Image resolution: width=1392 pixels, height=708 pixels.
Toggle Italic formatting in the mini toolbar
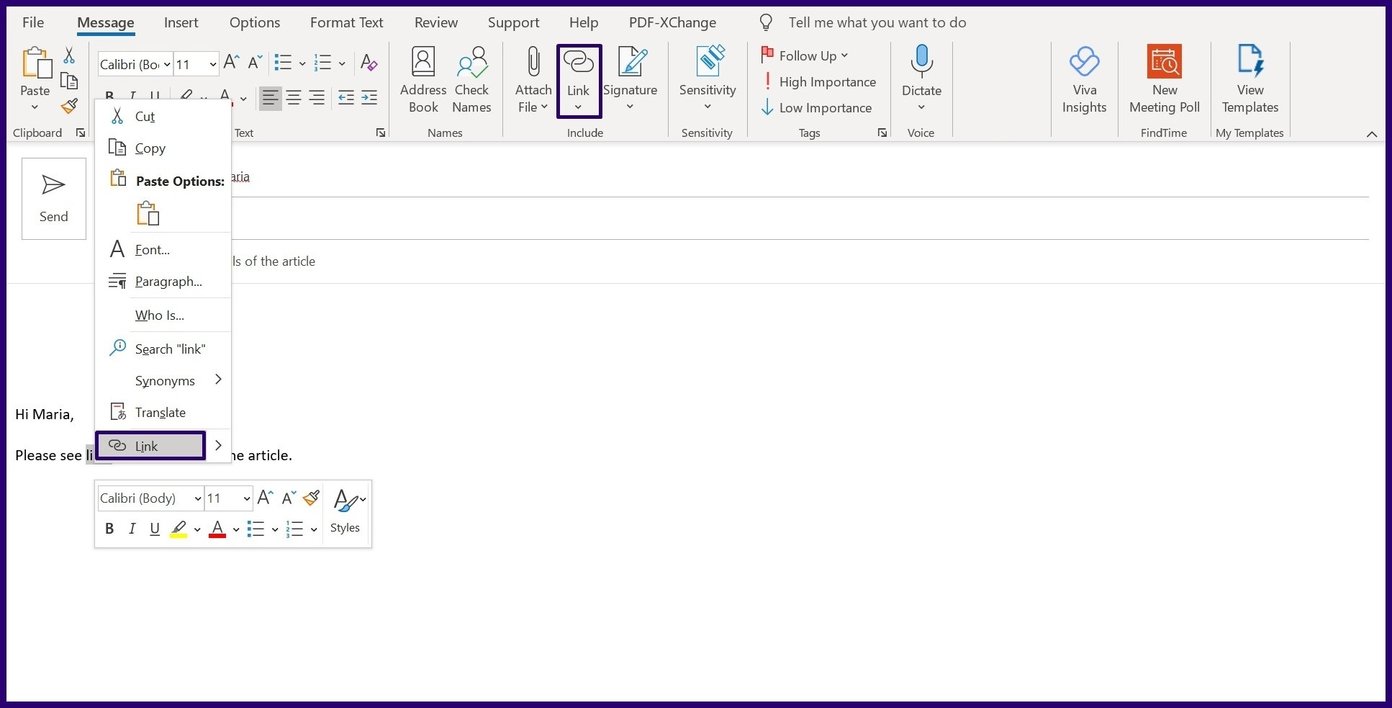pyautogui.click(x=132, y=528)
